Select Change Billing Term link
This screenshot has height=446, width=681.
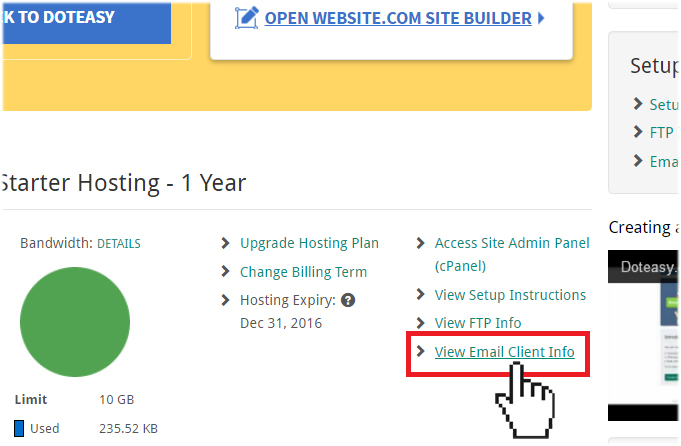304,272
